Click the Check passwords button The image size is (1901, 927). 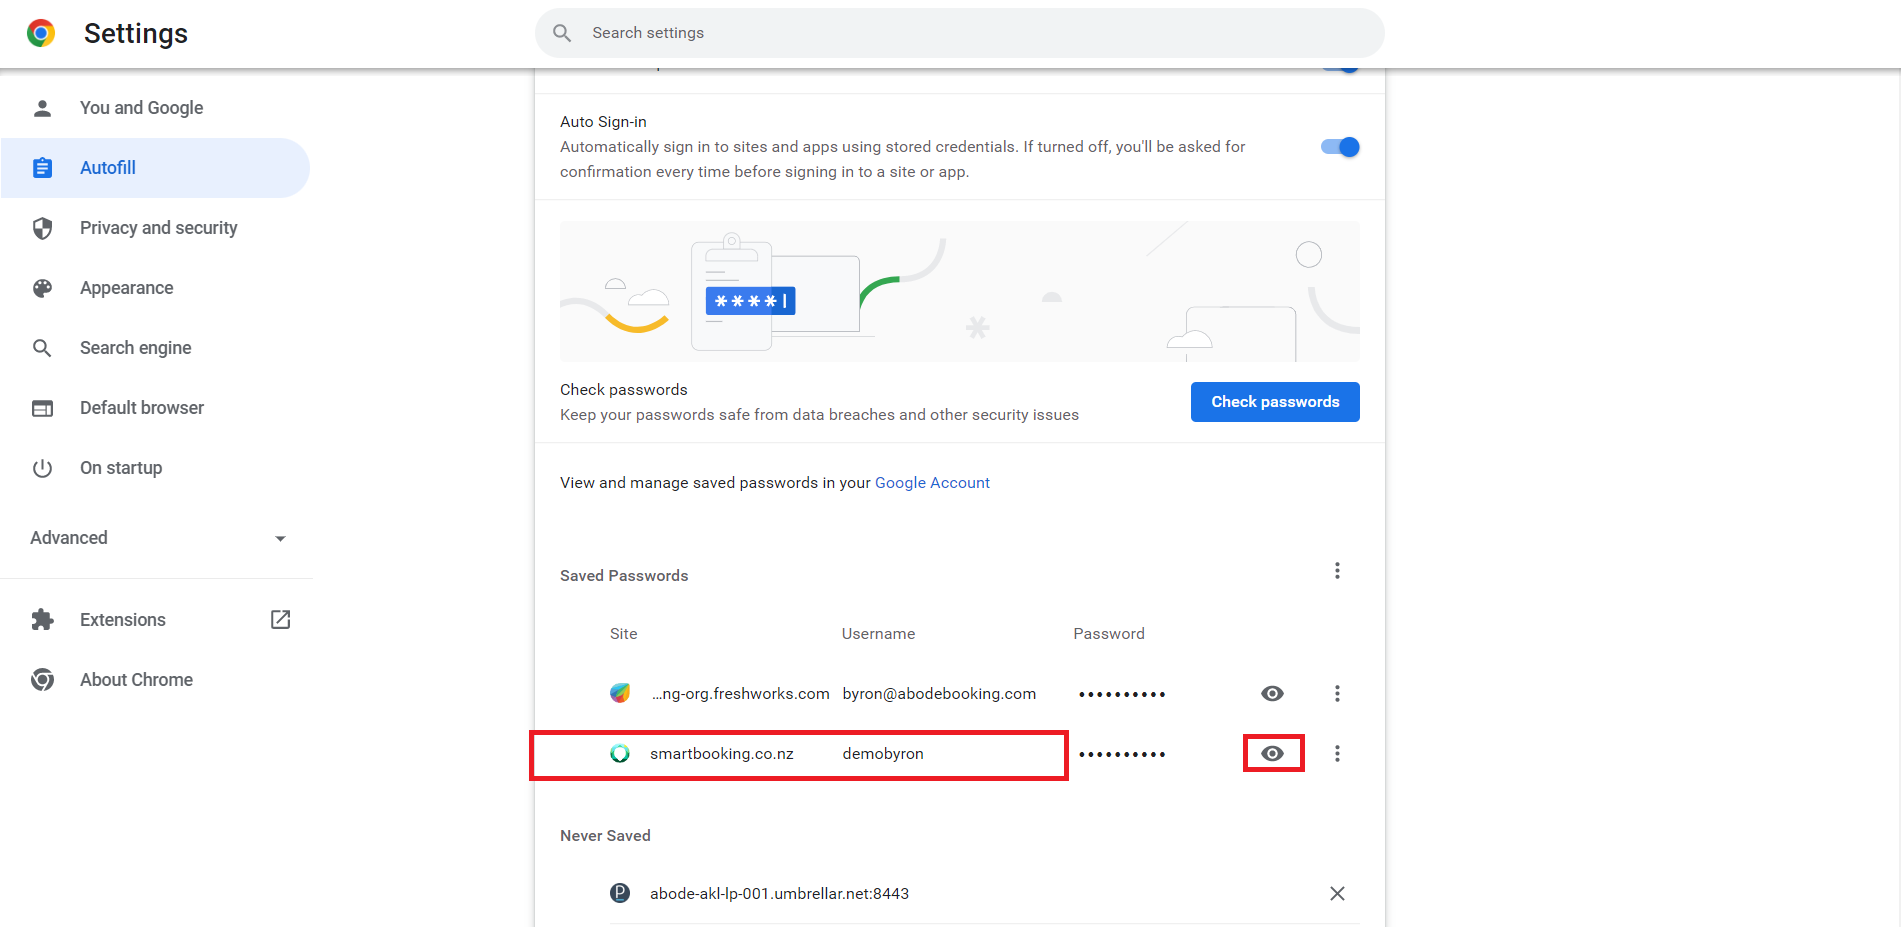click(1275, 402)
